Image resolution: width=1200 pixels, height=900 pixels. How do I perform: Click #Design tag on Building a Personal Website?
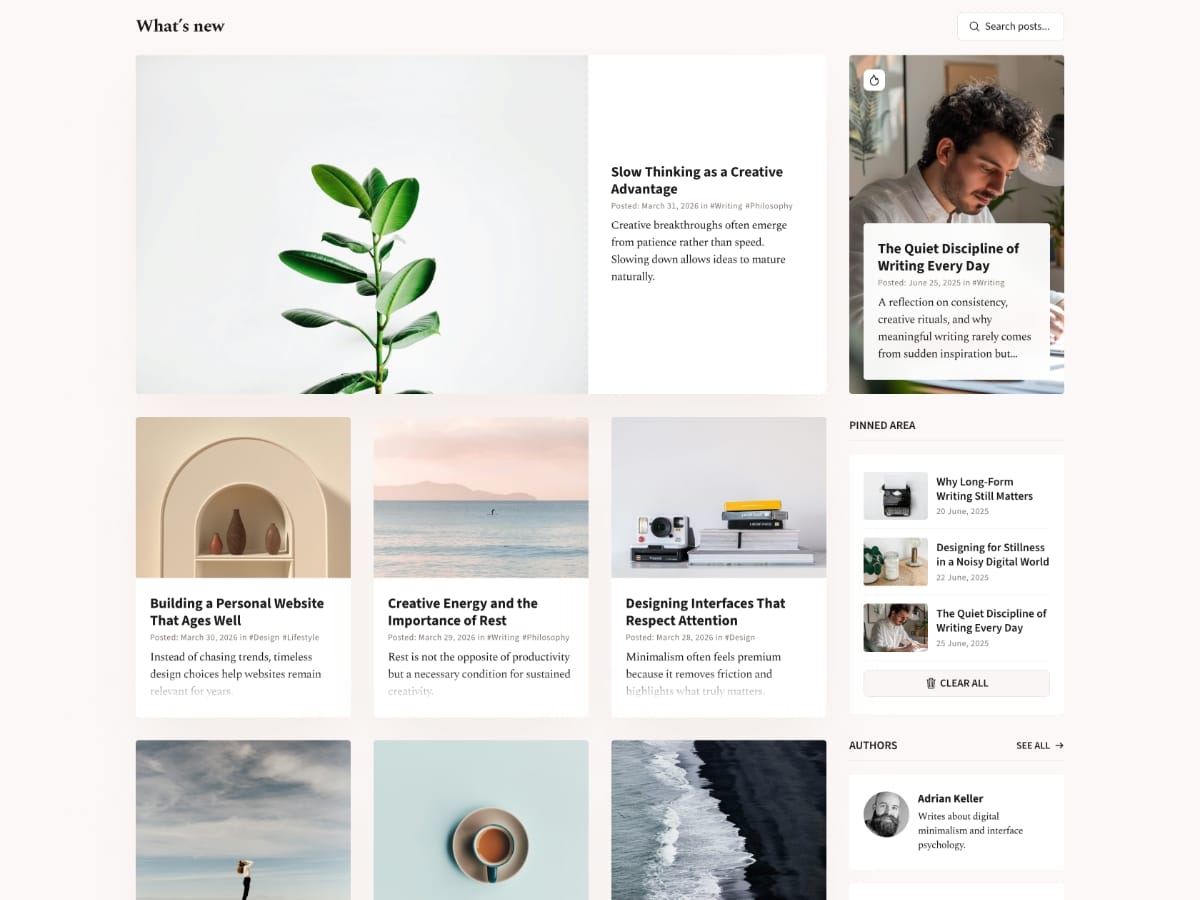click(264, 637)
